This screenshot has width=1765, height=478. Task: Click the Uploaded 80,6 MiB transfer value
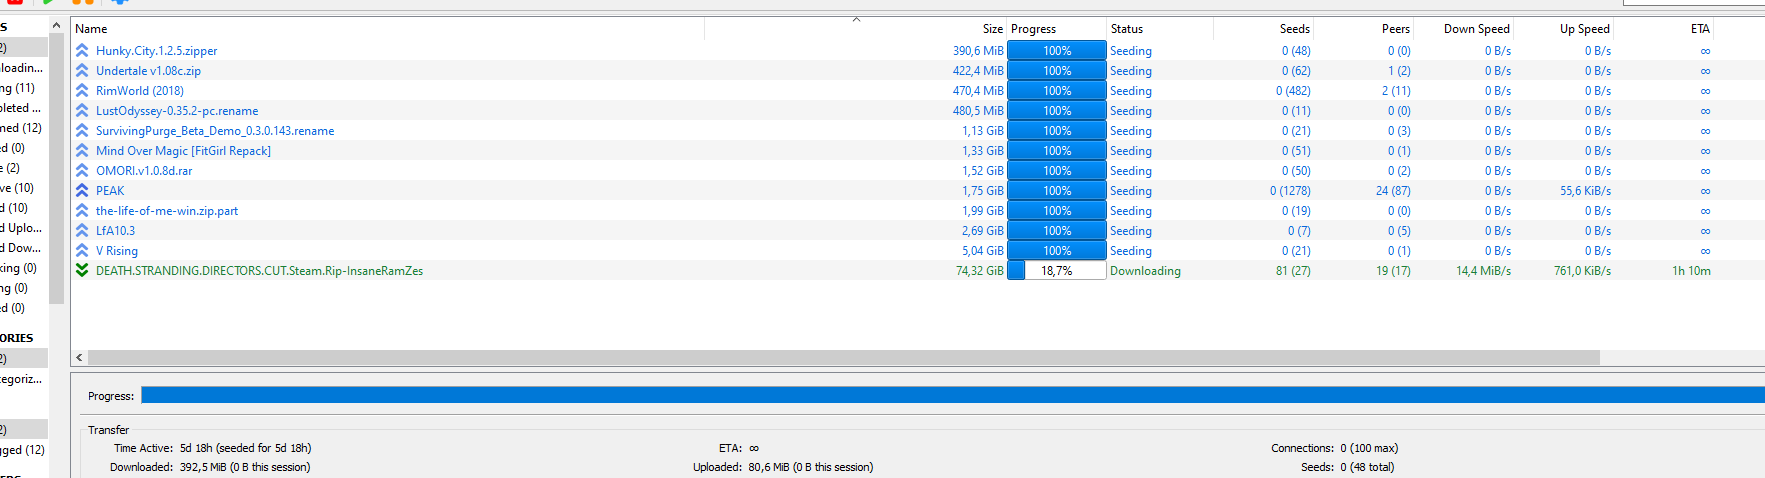click(x=810, y=467)
